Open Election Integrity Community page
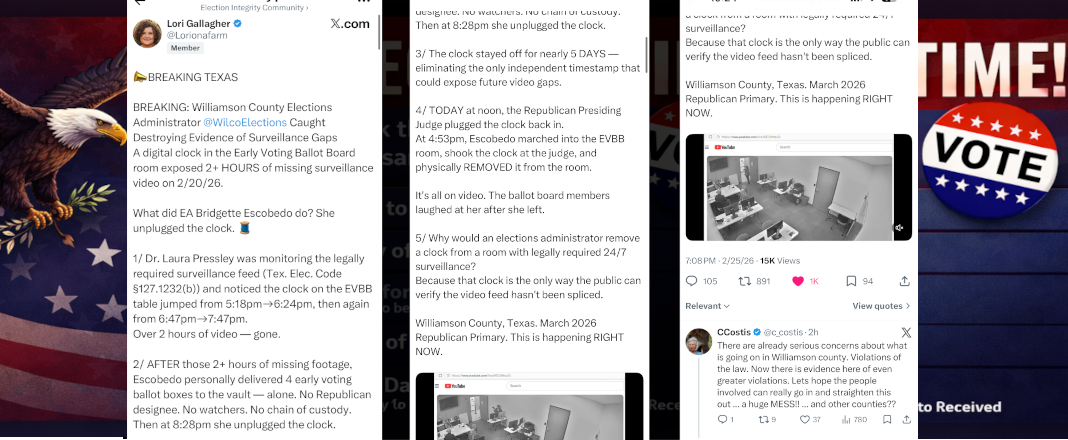This screenshot has width=1068, height=440. [x=254, y=7]
